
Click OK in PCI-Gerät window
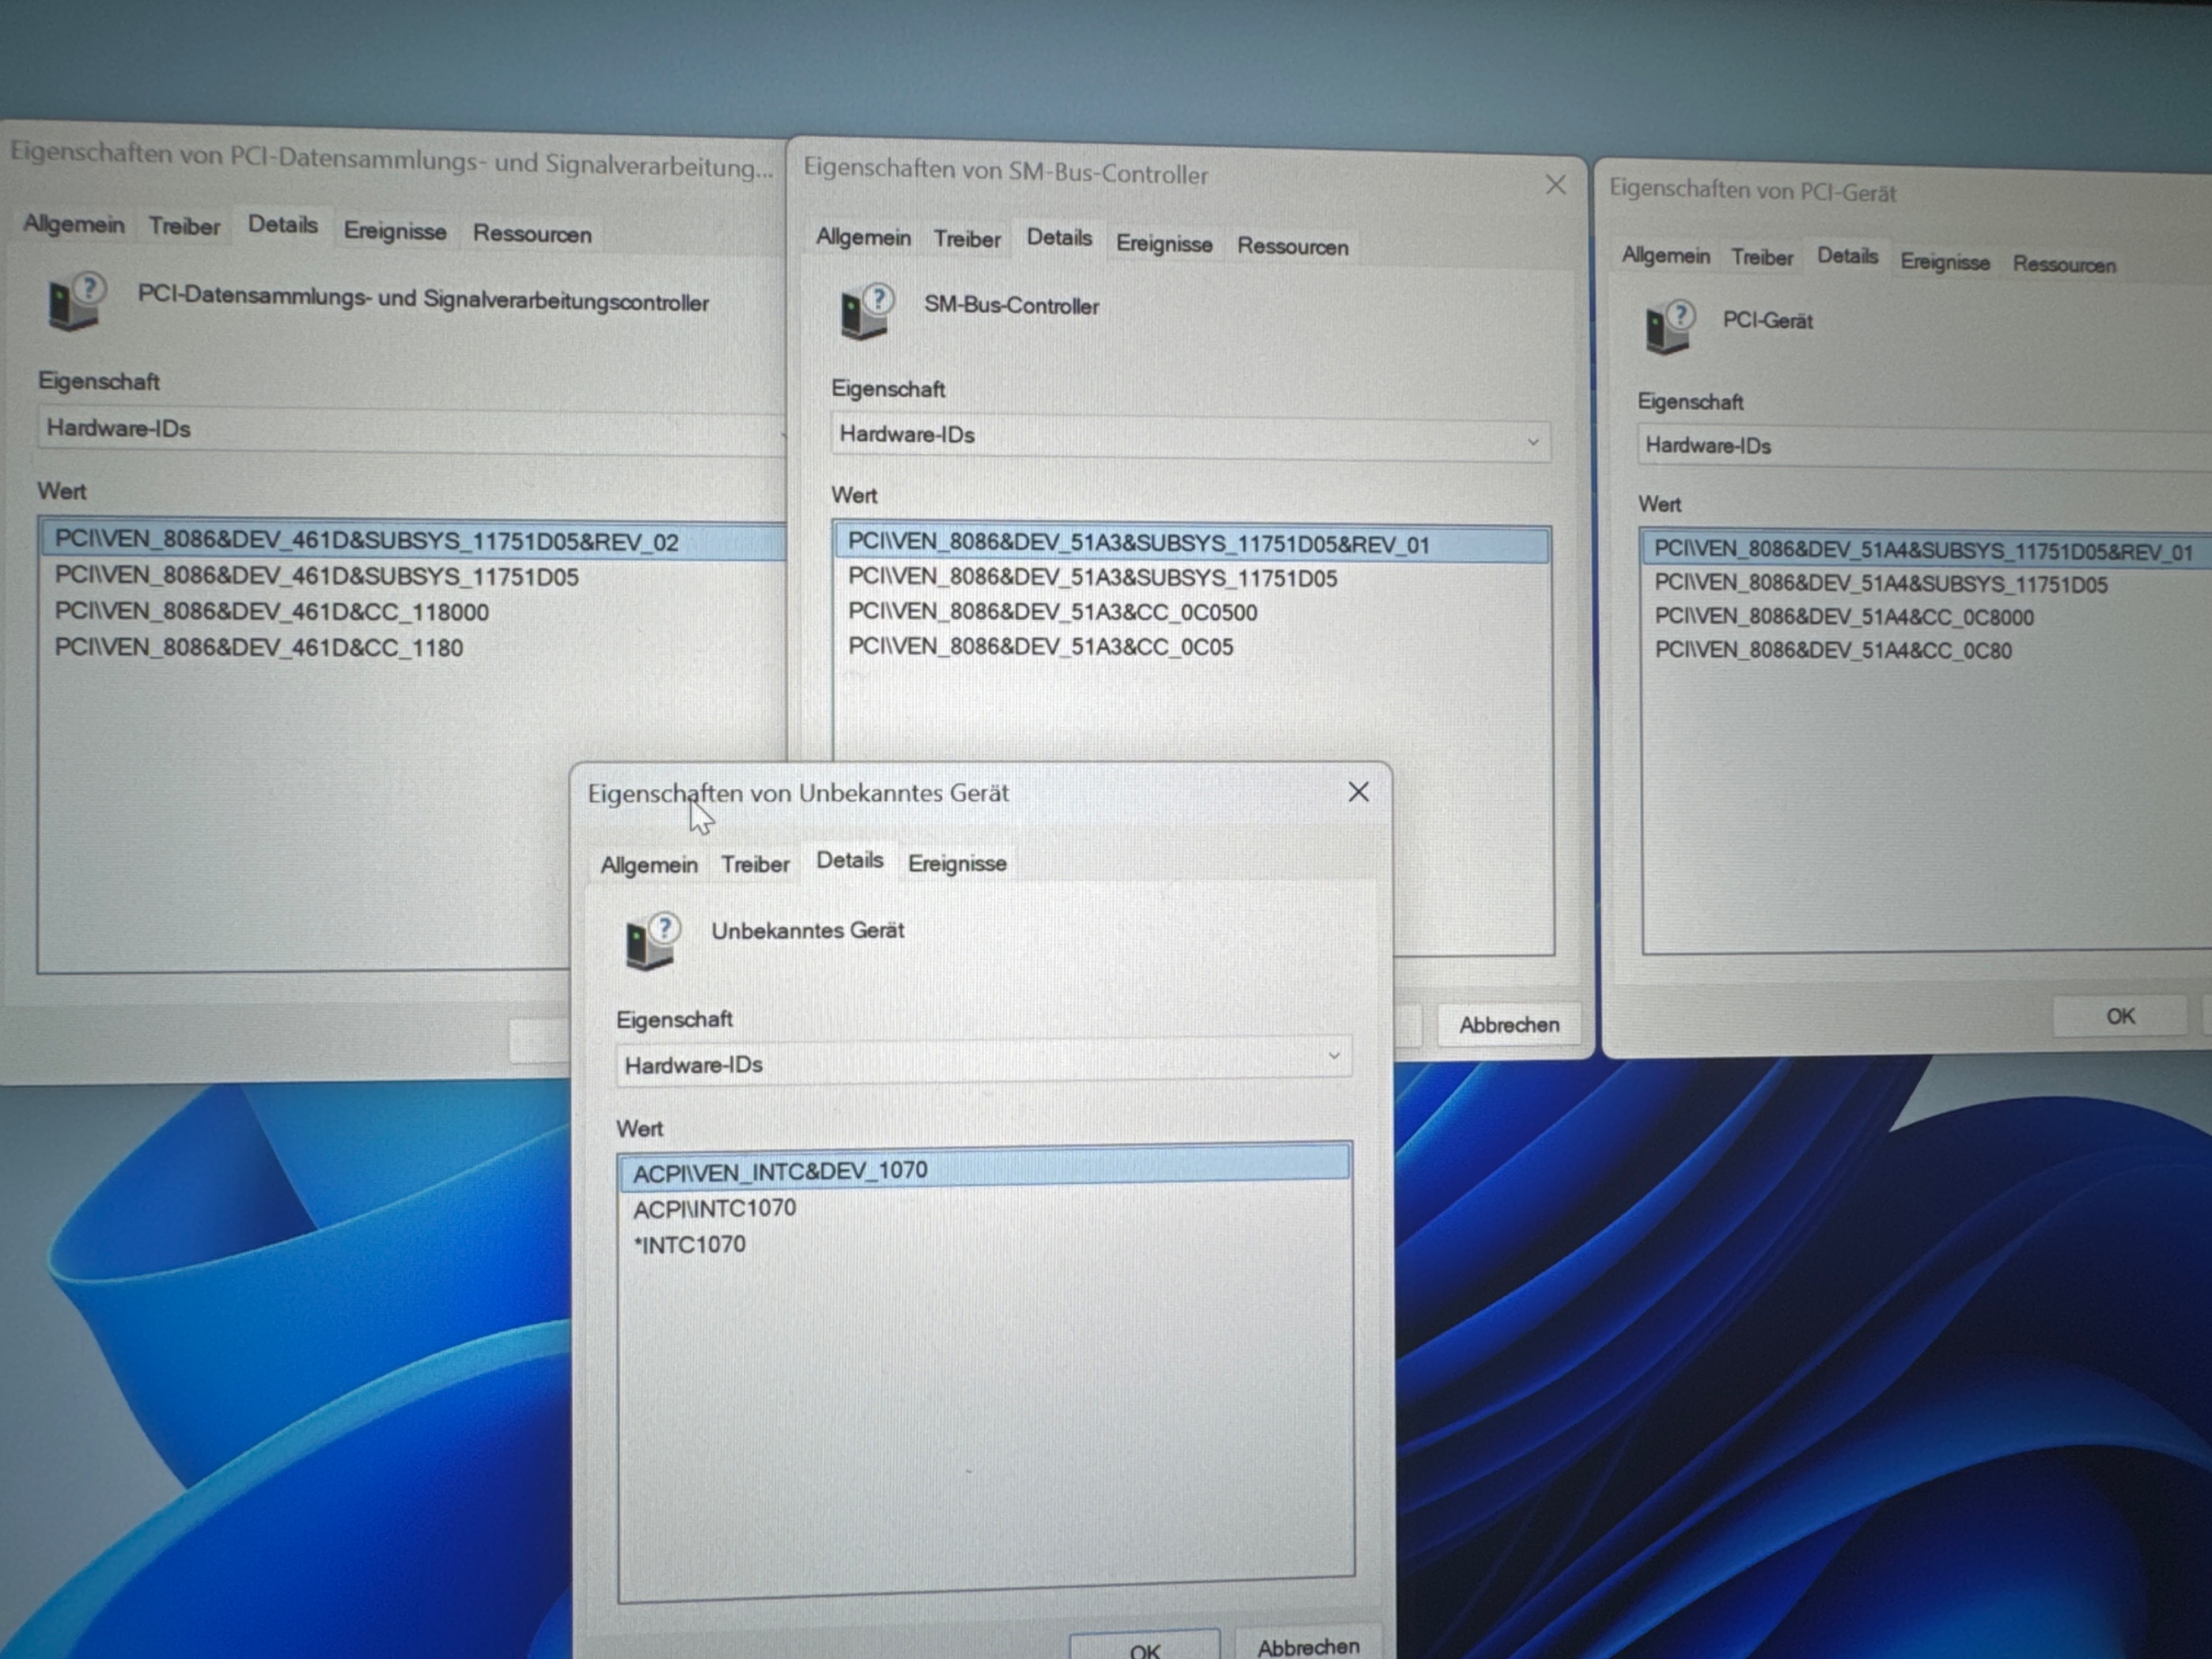coord(2120,1016)
